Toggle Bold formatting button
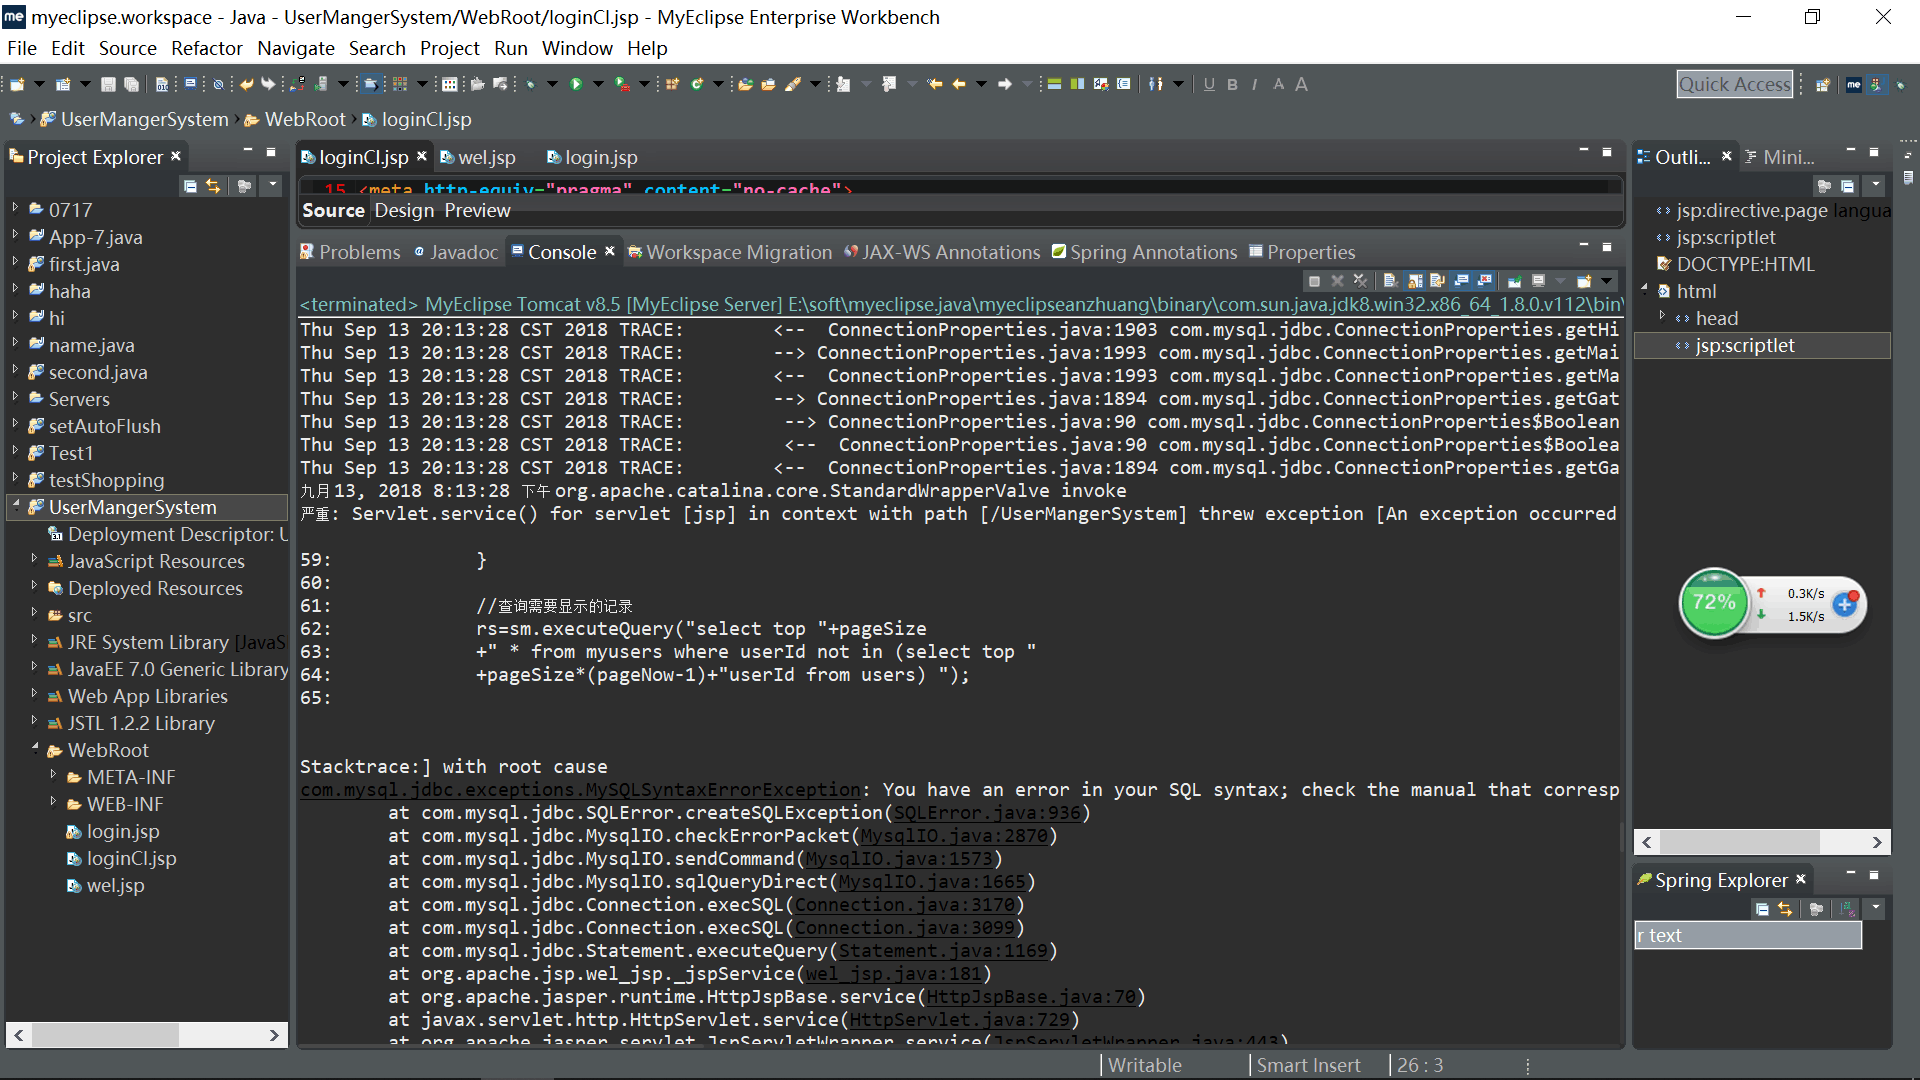The height and width of the screenshot is (1080, 1920). (x=1232, y=85)
